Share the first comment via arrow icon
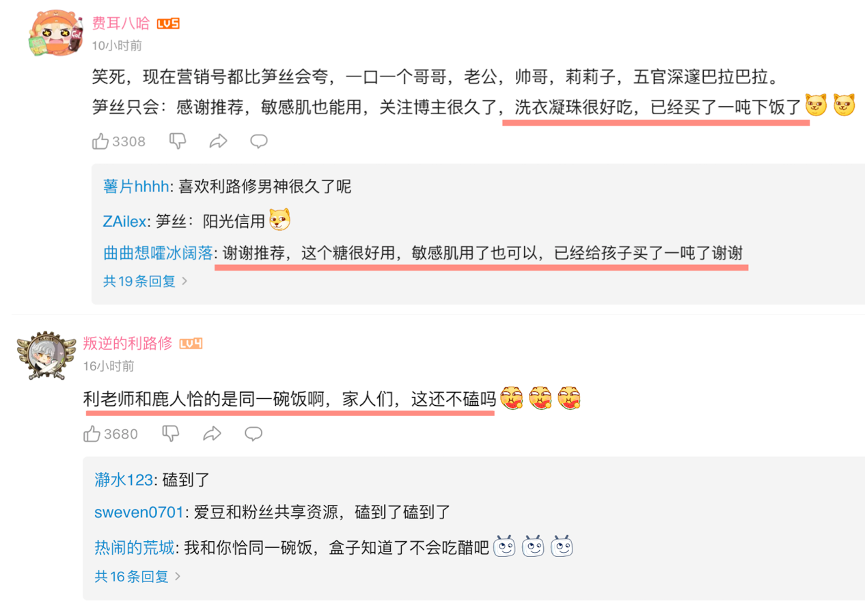Screen dimensions: 866x606 [x=218, y=141]
